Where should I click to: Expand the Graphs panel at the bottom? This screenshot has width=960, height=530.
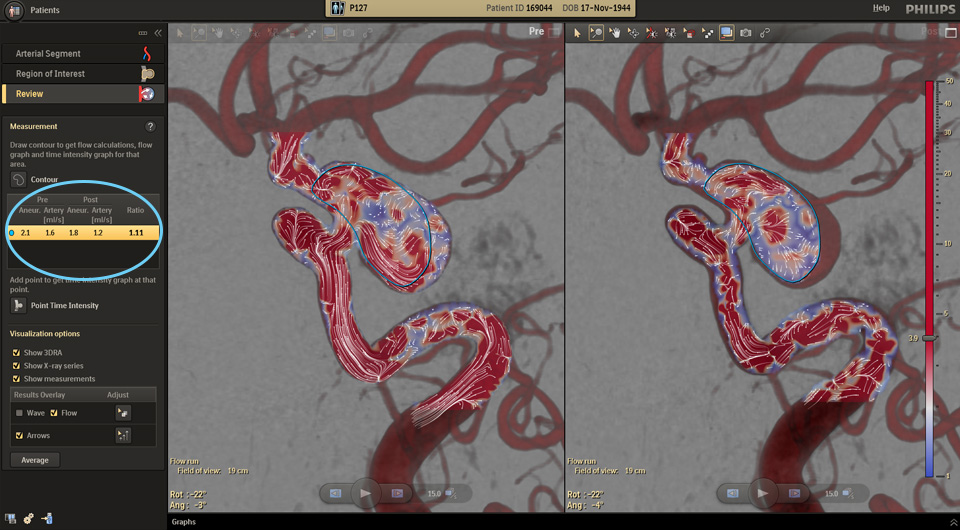click(x=184, y=522)
